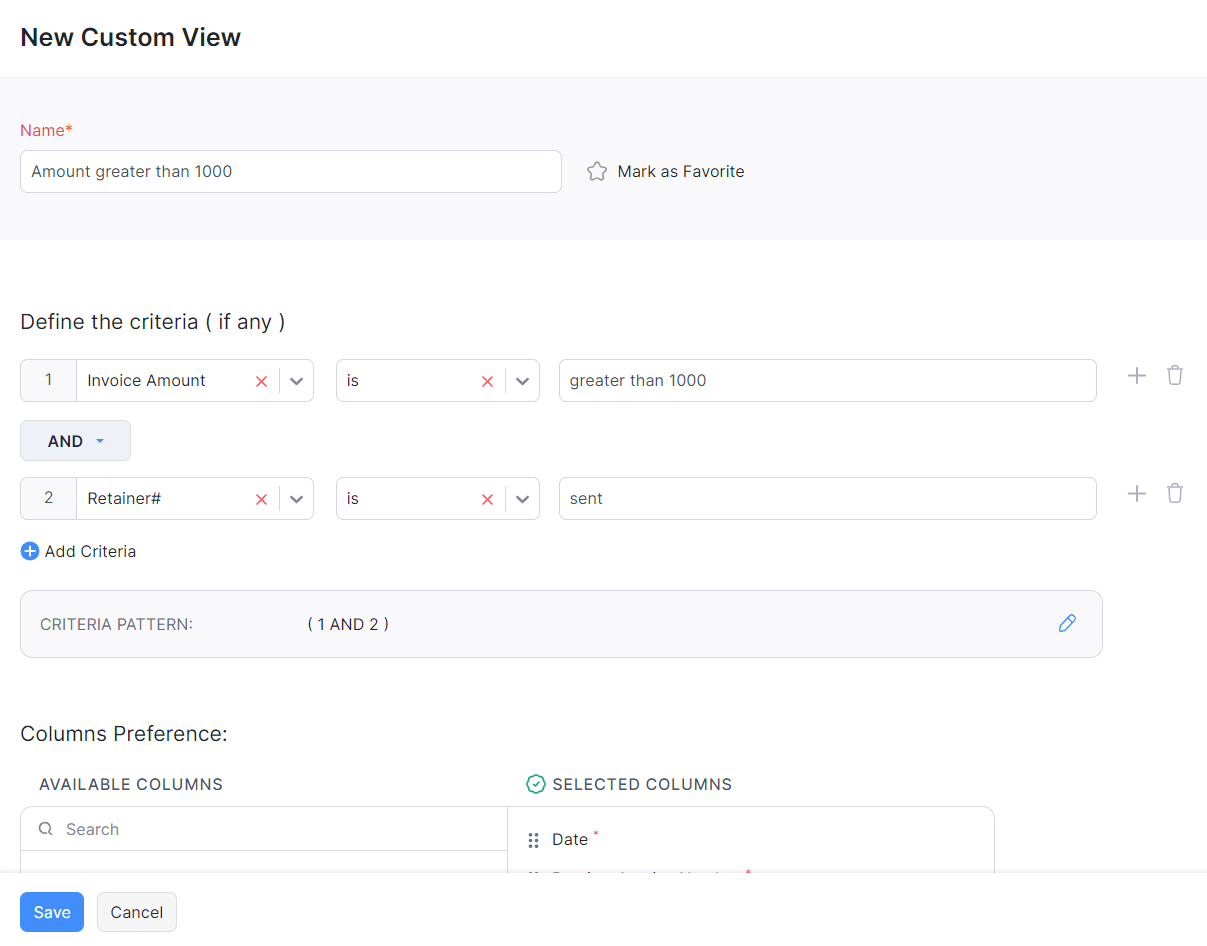Click the blue plus icon before Add Criteria
Screen dimensions: 1207x946
[x=29, y=551]
